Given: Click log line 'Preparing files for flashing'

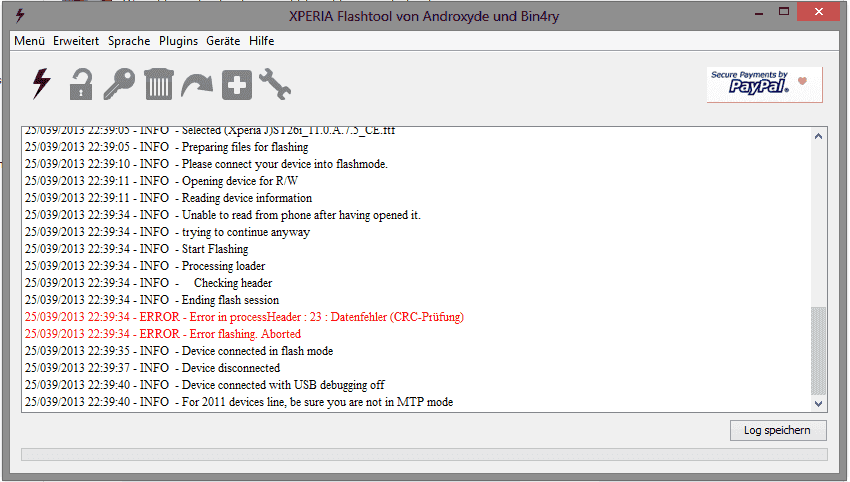Looking at the screenshot, I should coord(166,147).
